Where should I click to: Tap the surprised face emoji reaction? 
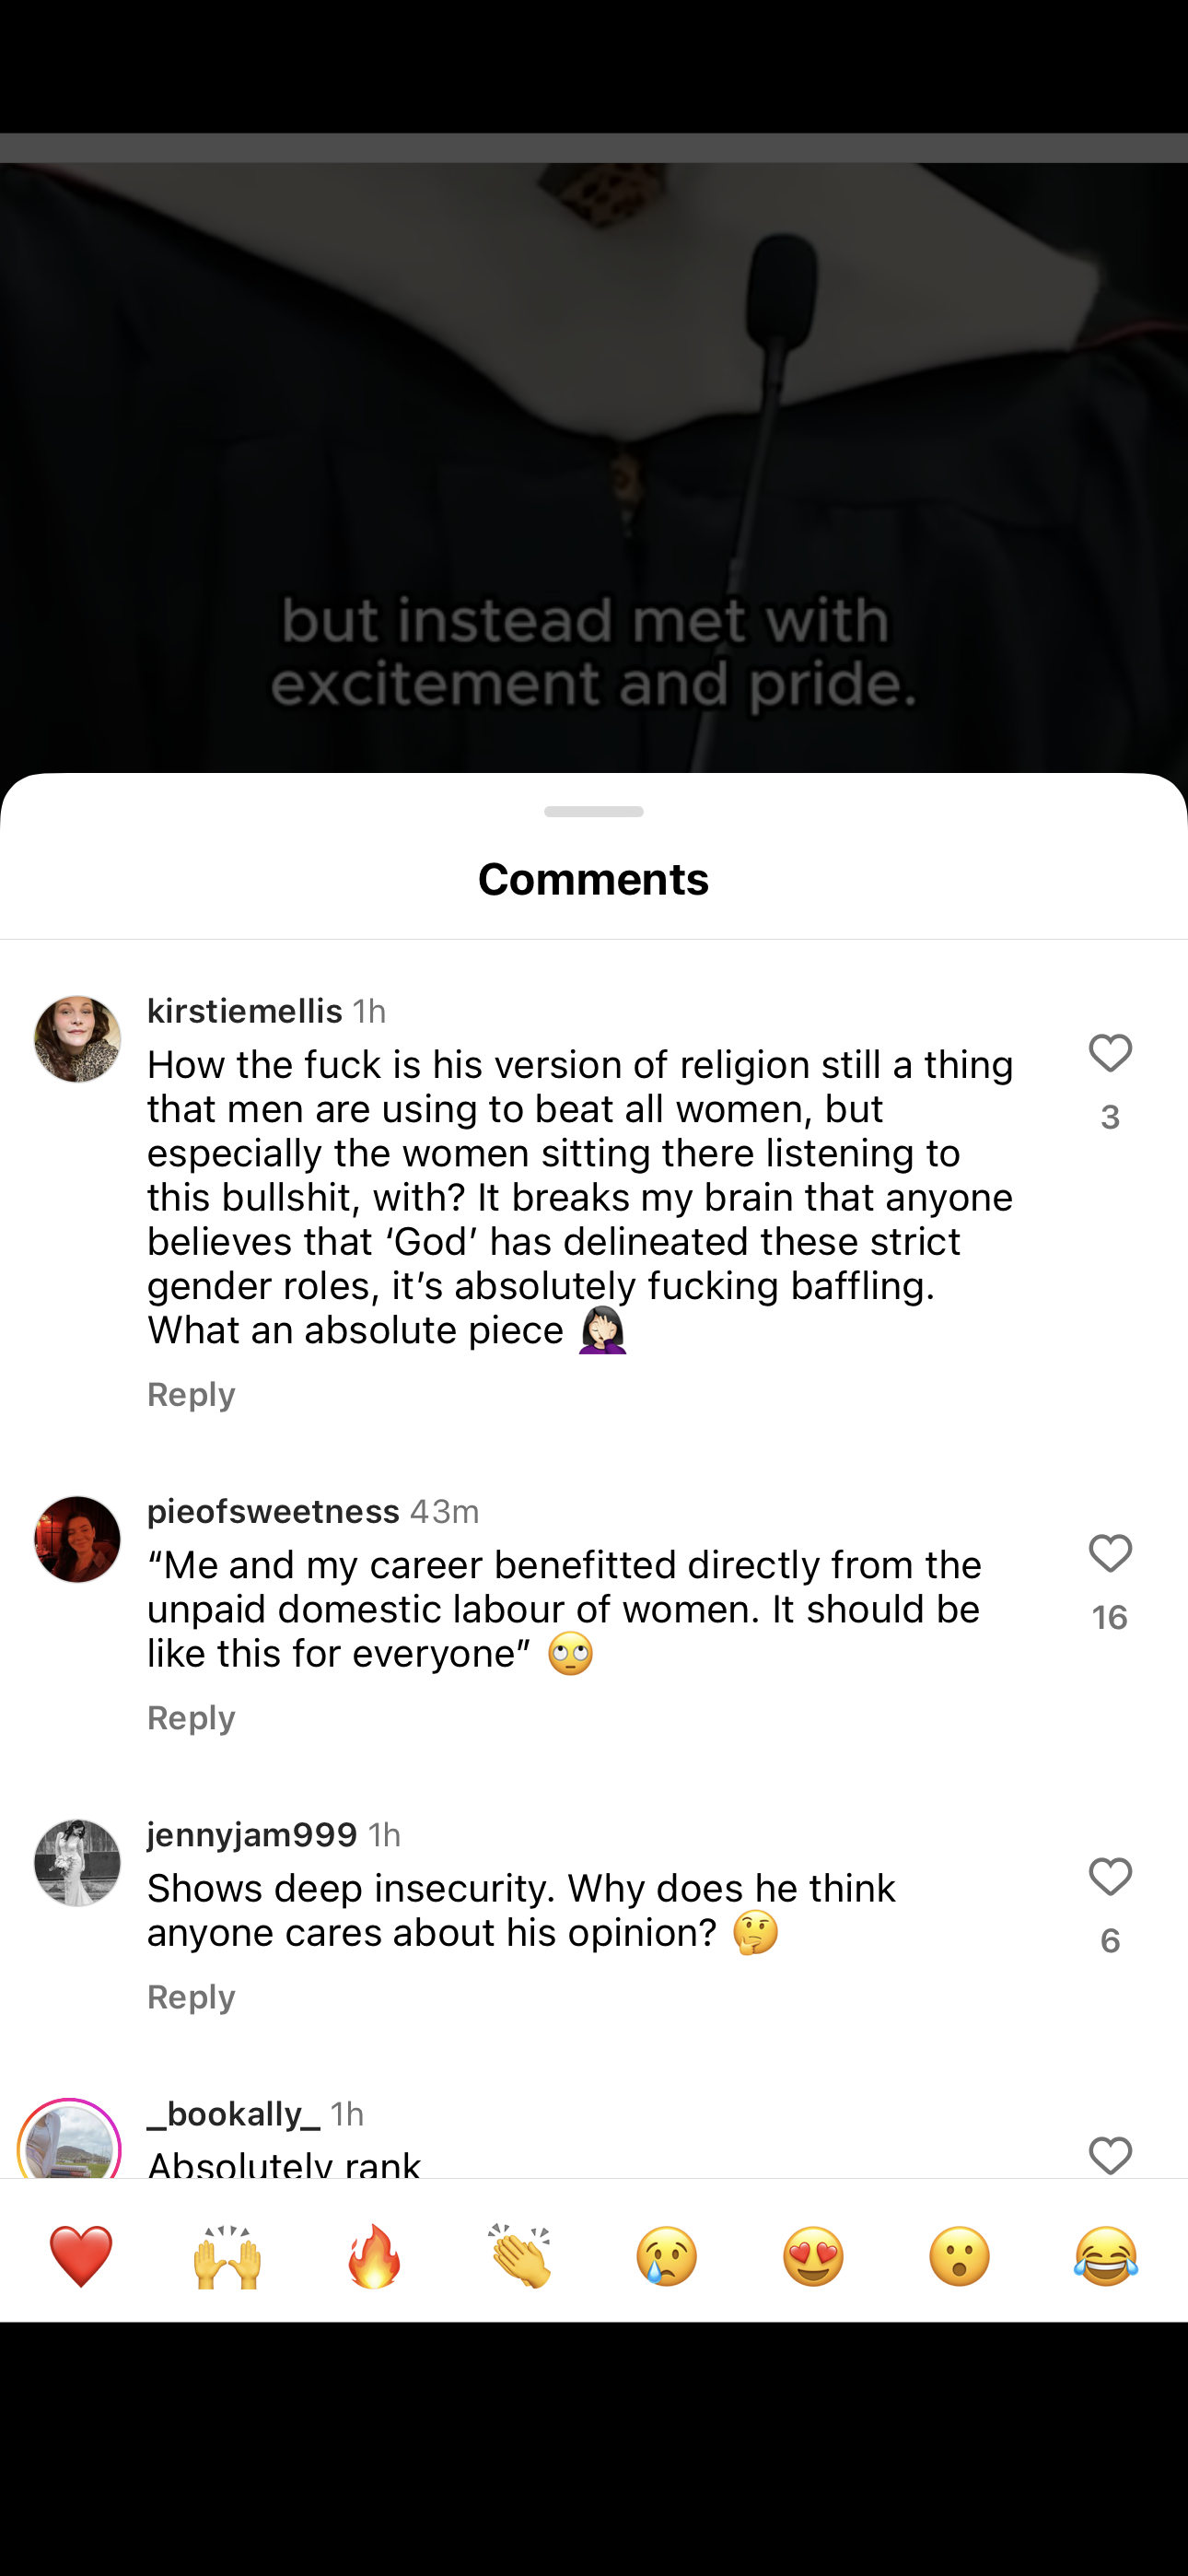point(960,2257)
